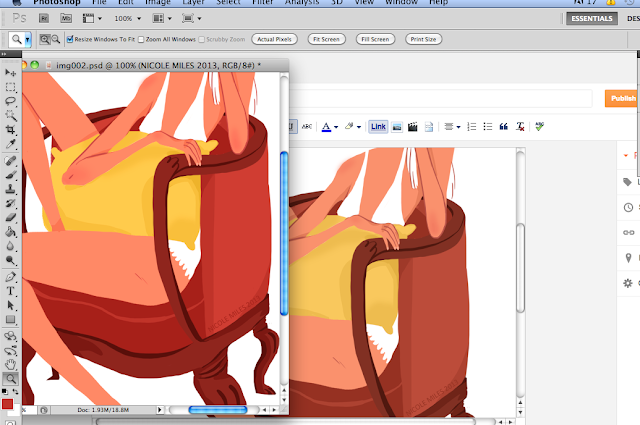Viewport: 640px width, 425px height.
Task: Click the foreground red color swatch
Action: [7, 404]
